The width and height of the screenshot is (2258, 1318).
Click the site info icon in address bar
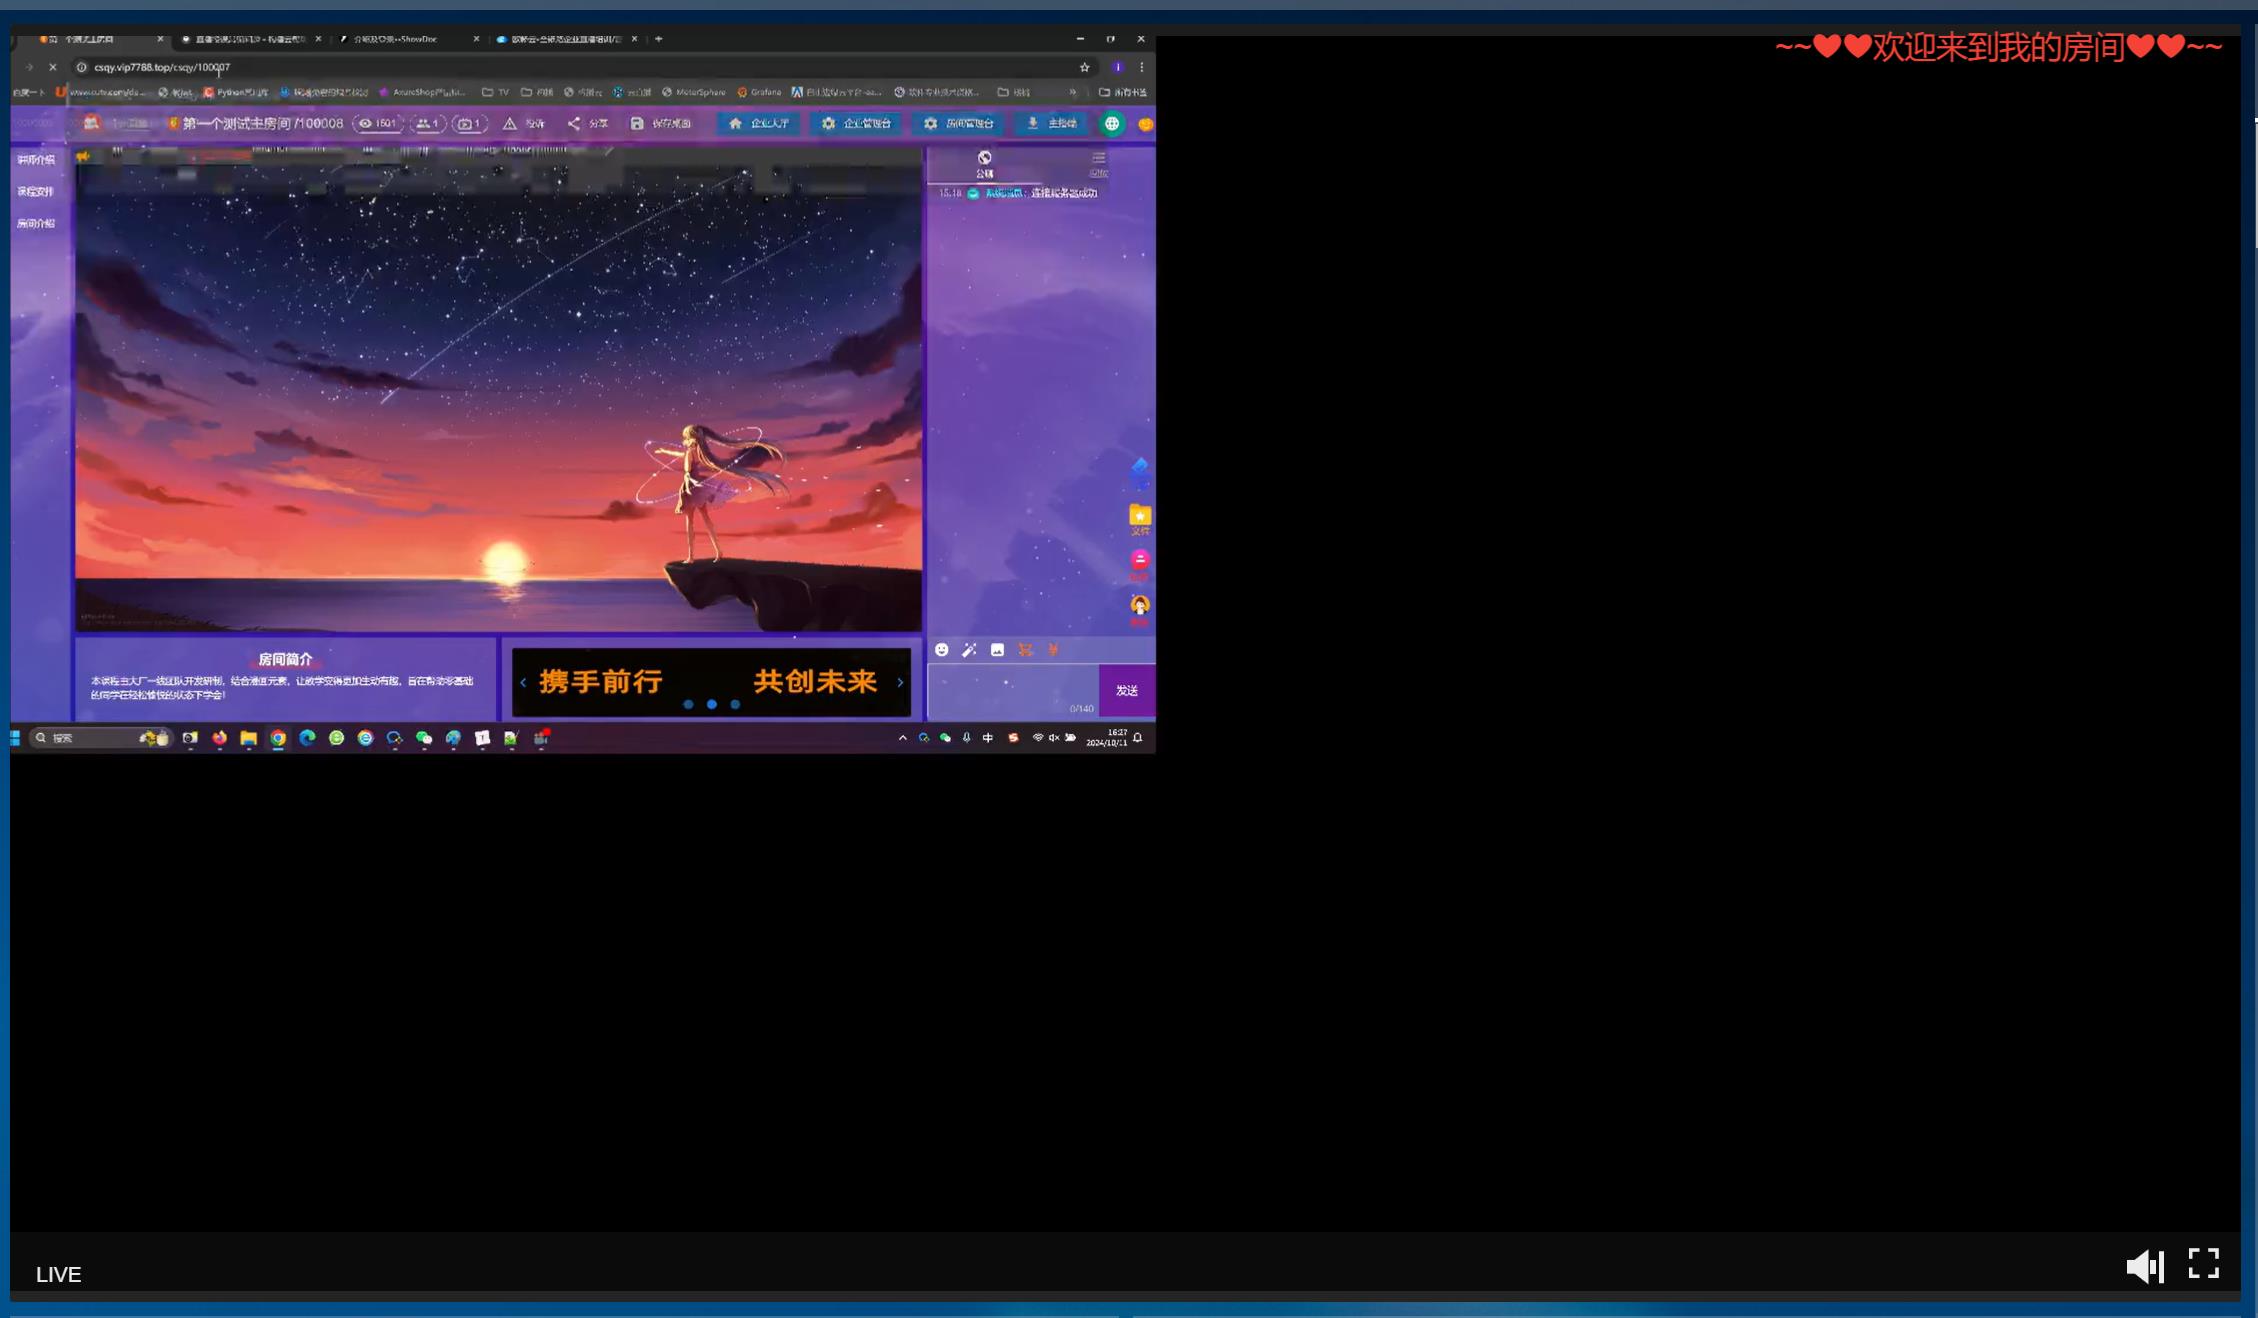click(x=82, y=67)
